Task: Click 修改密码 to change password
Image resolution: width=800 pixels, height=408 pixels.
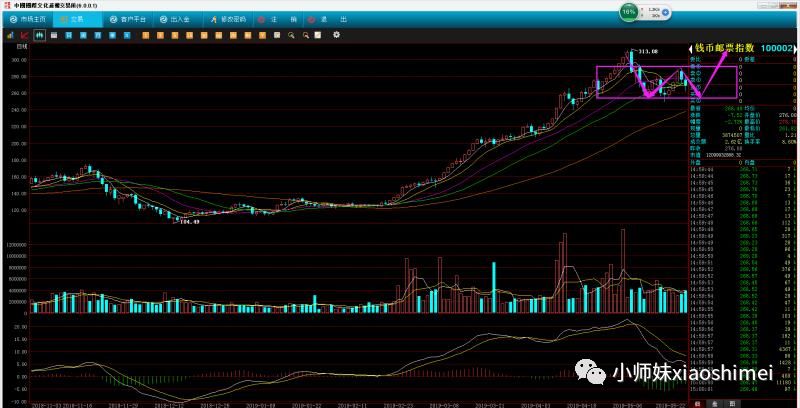Action: (x=228, y=19)
